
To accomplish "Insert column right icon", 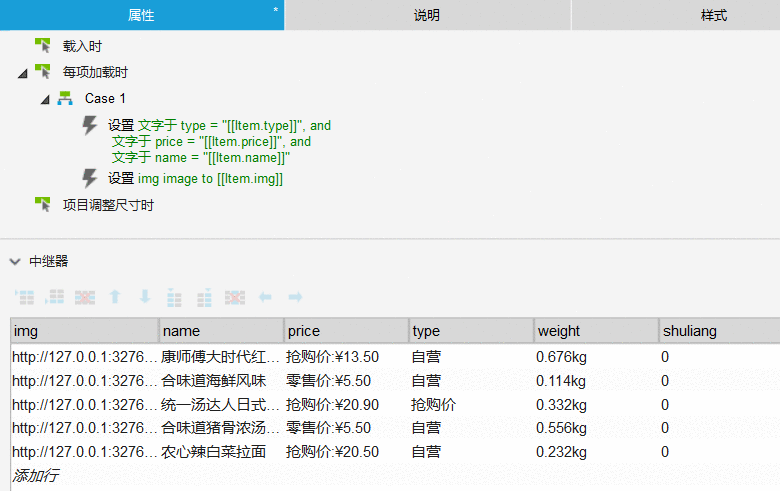I will coord(204,297).
